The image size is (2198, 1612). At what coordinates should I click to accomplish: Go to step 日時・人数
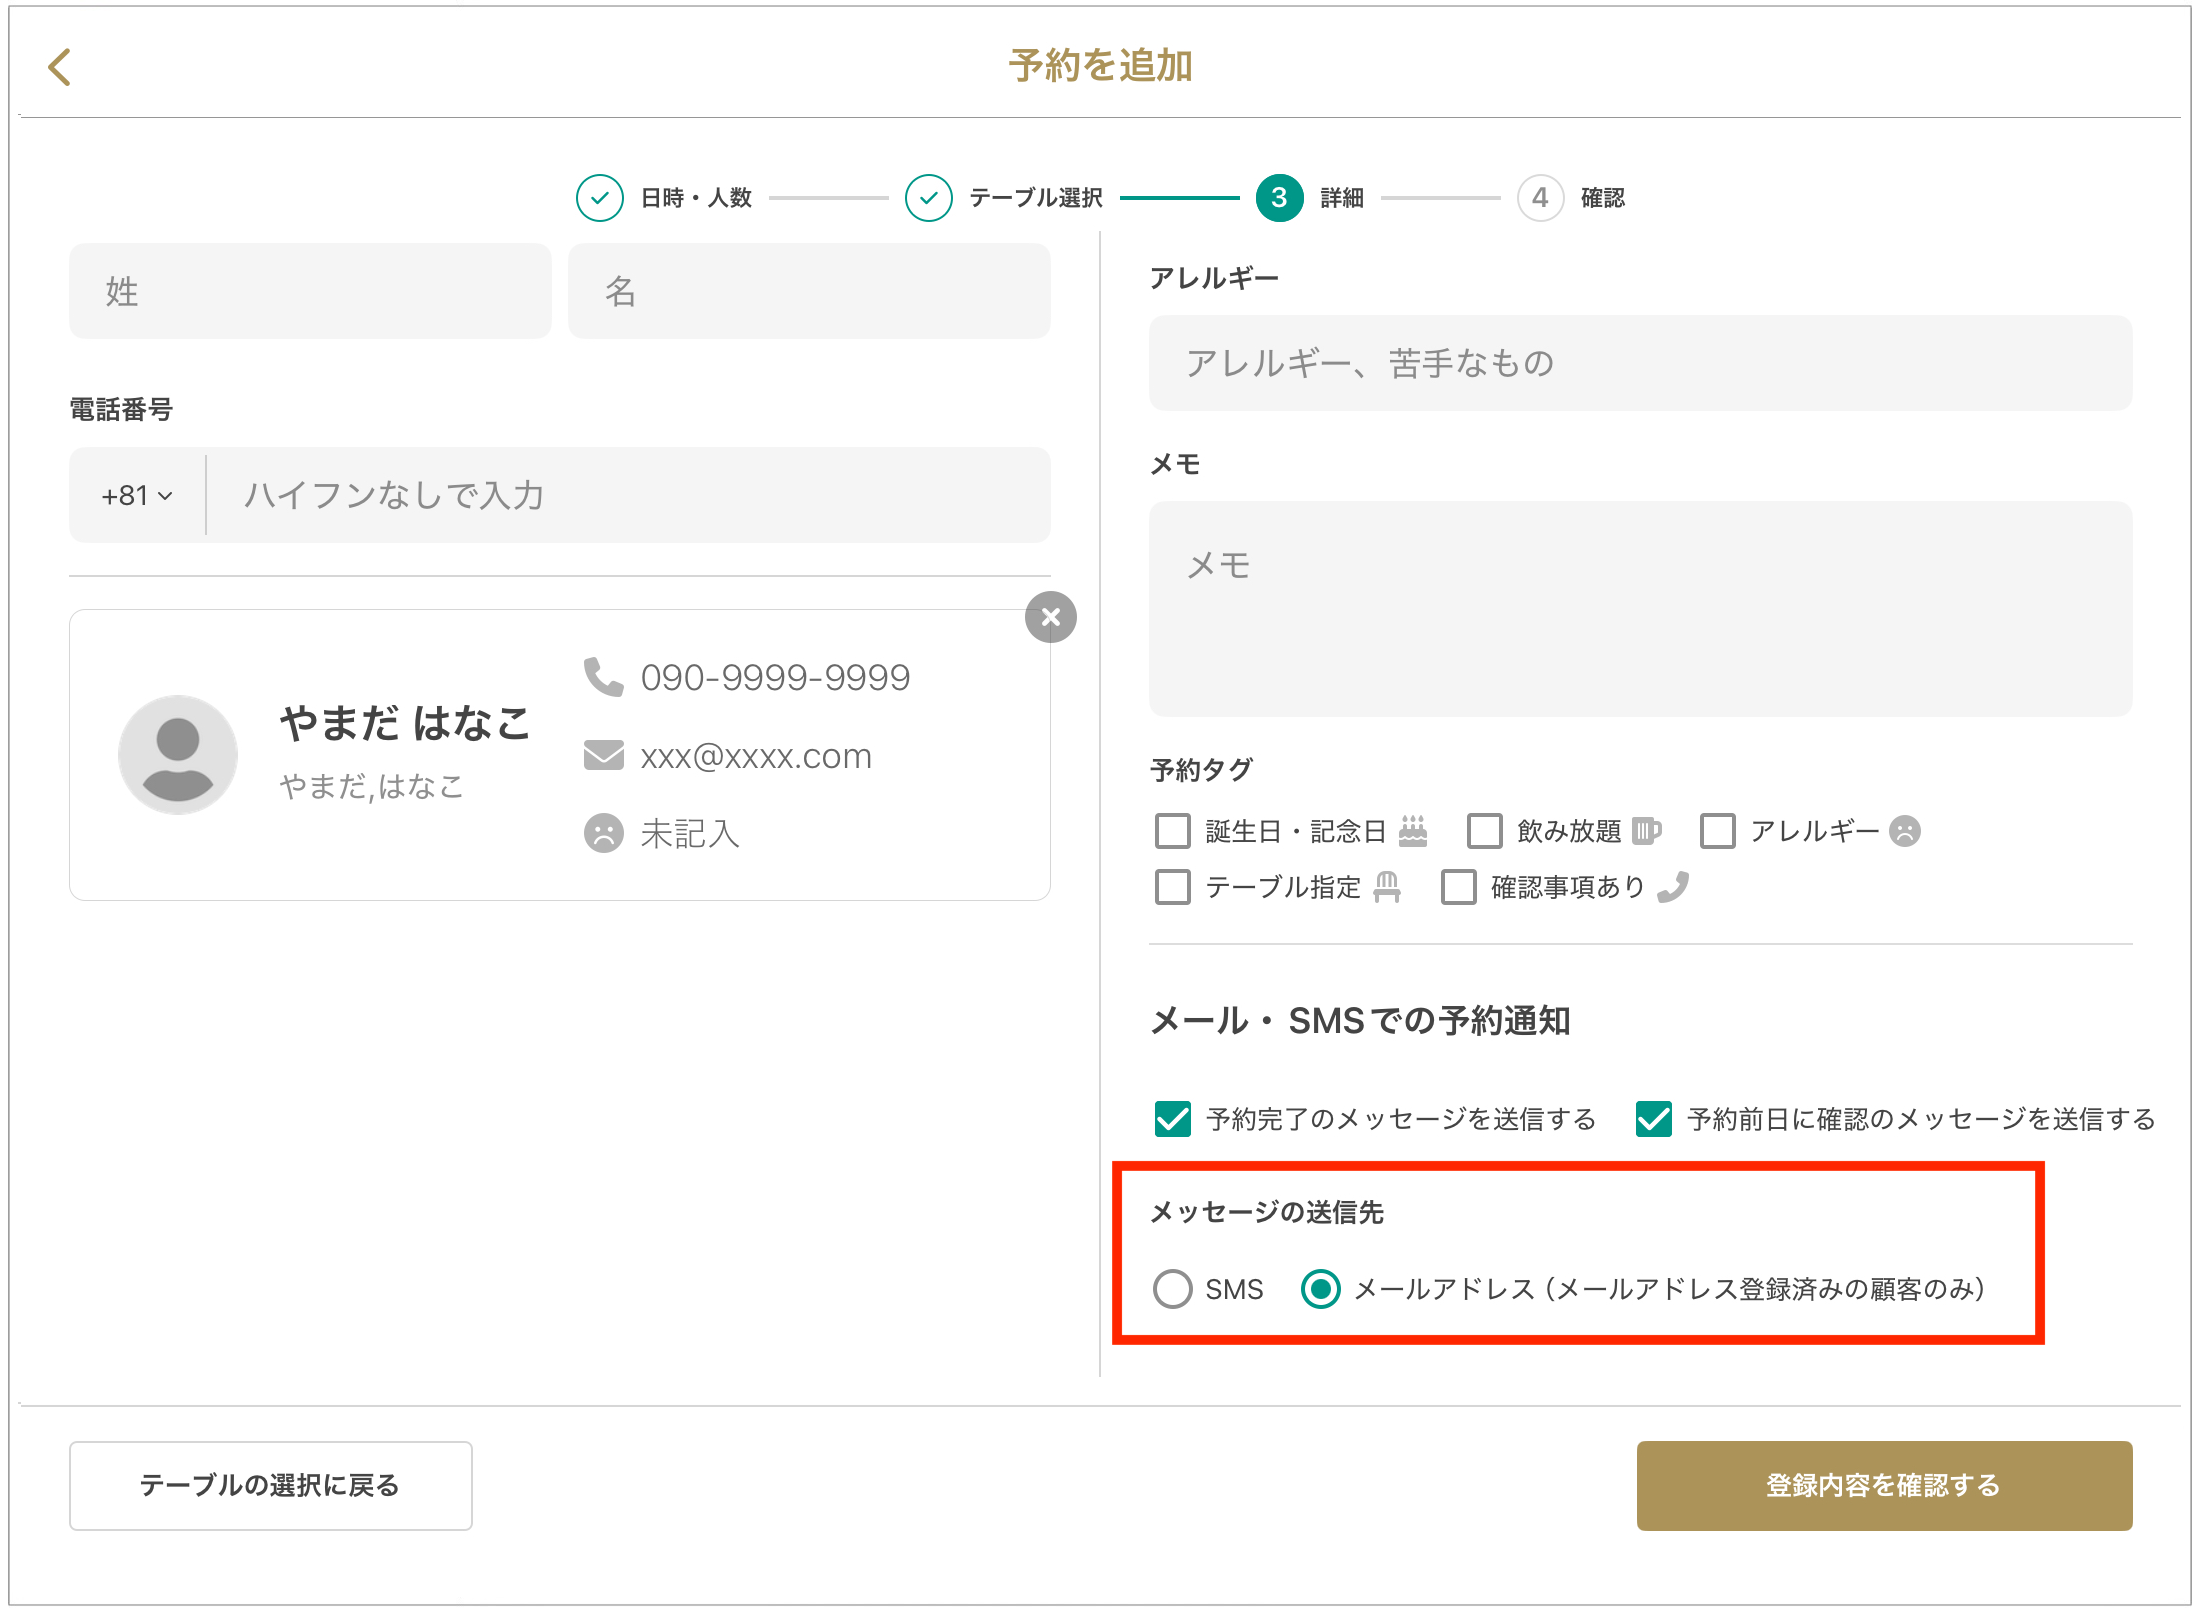point(600,198)
